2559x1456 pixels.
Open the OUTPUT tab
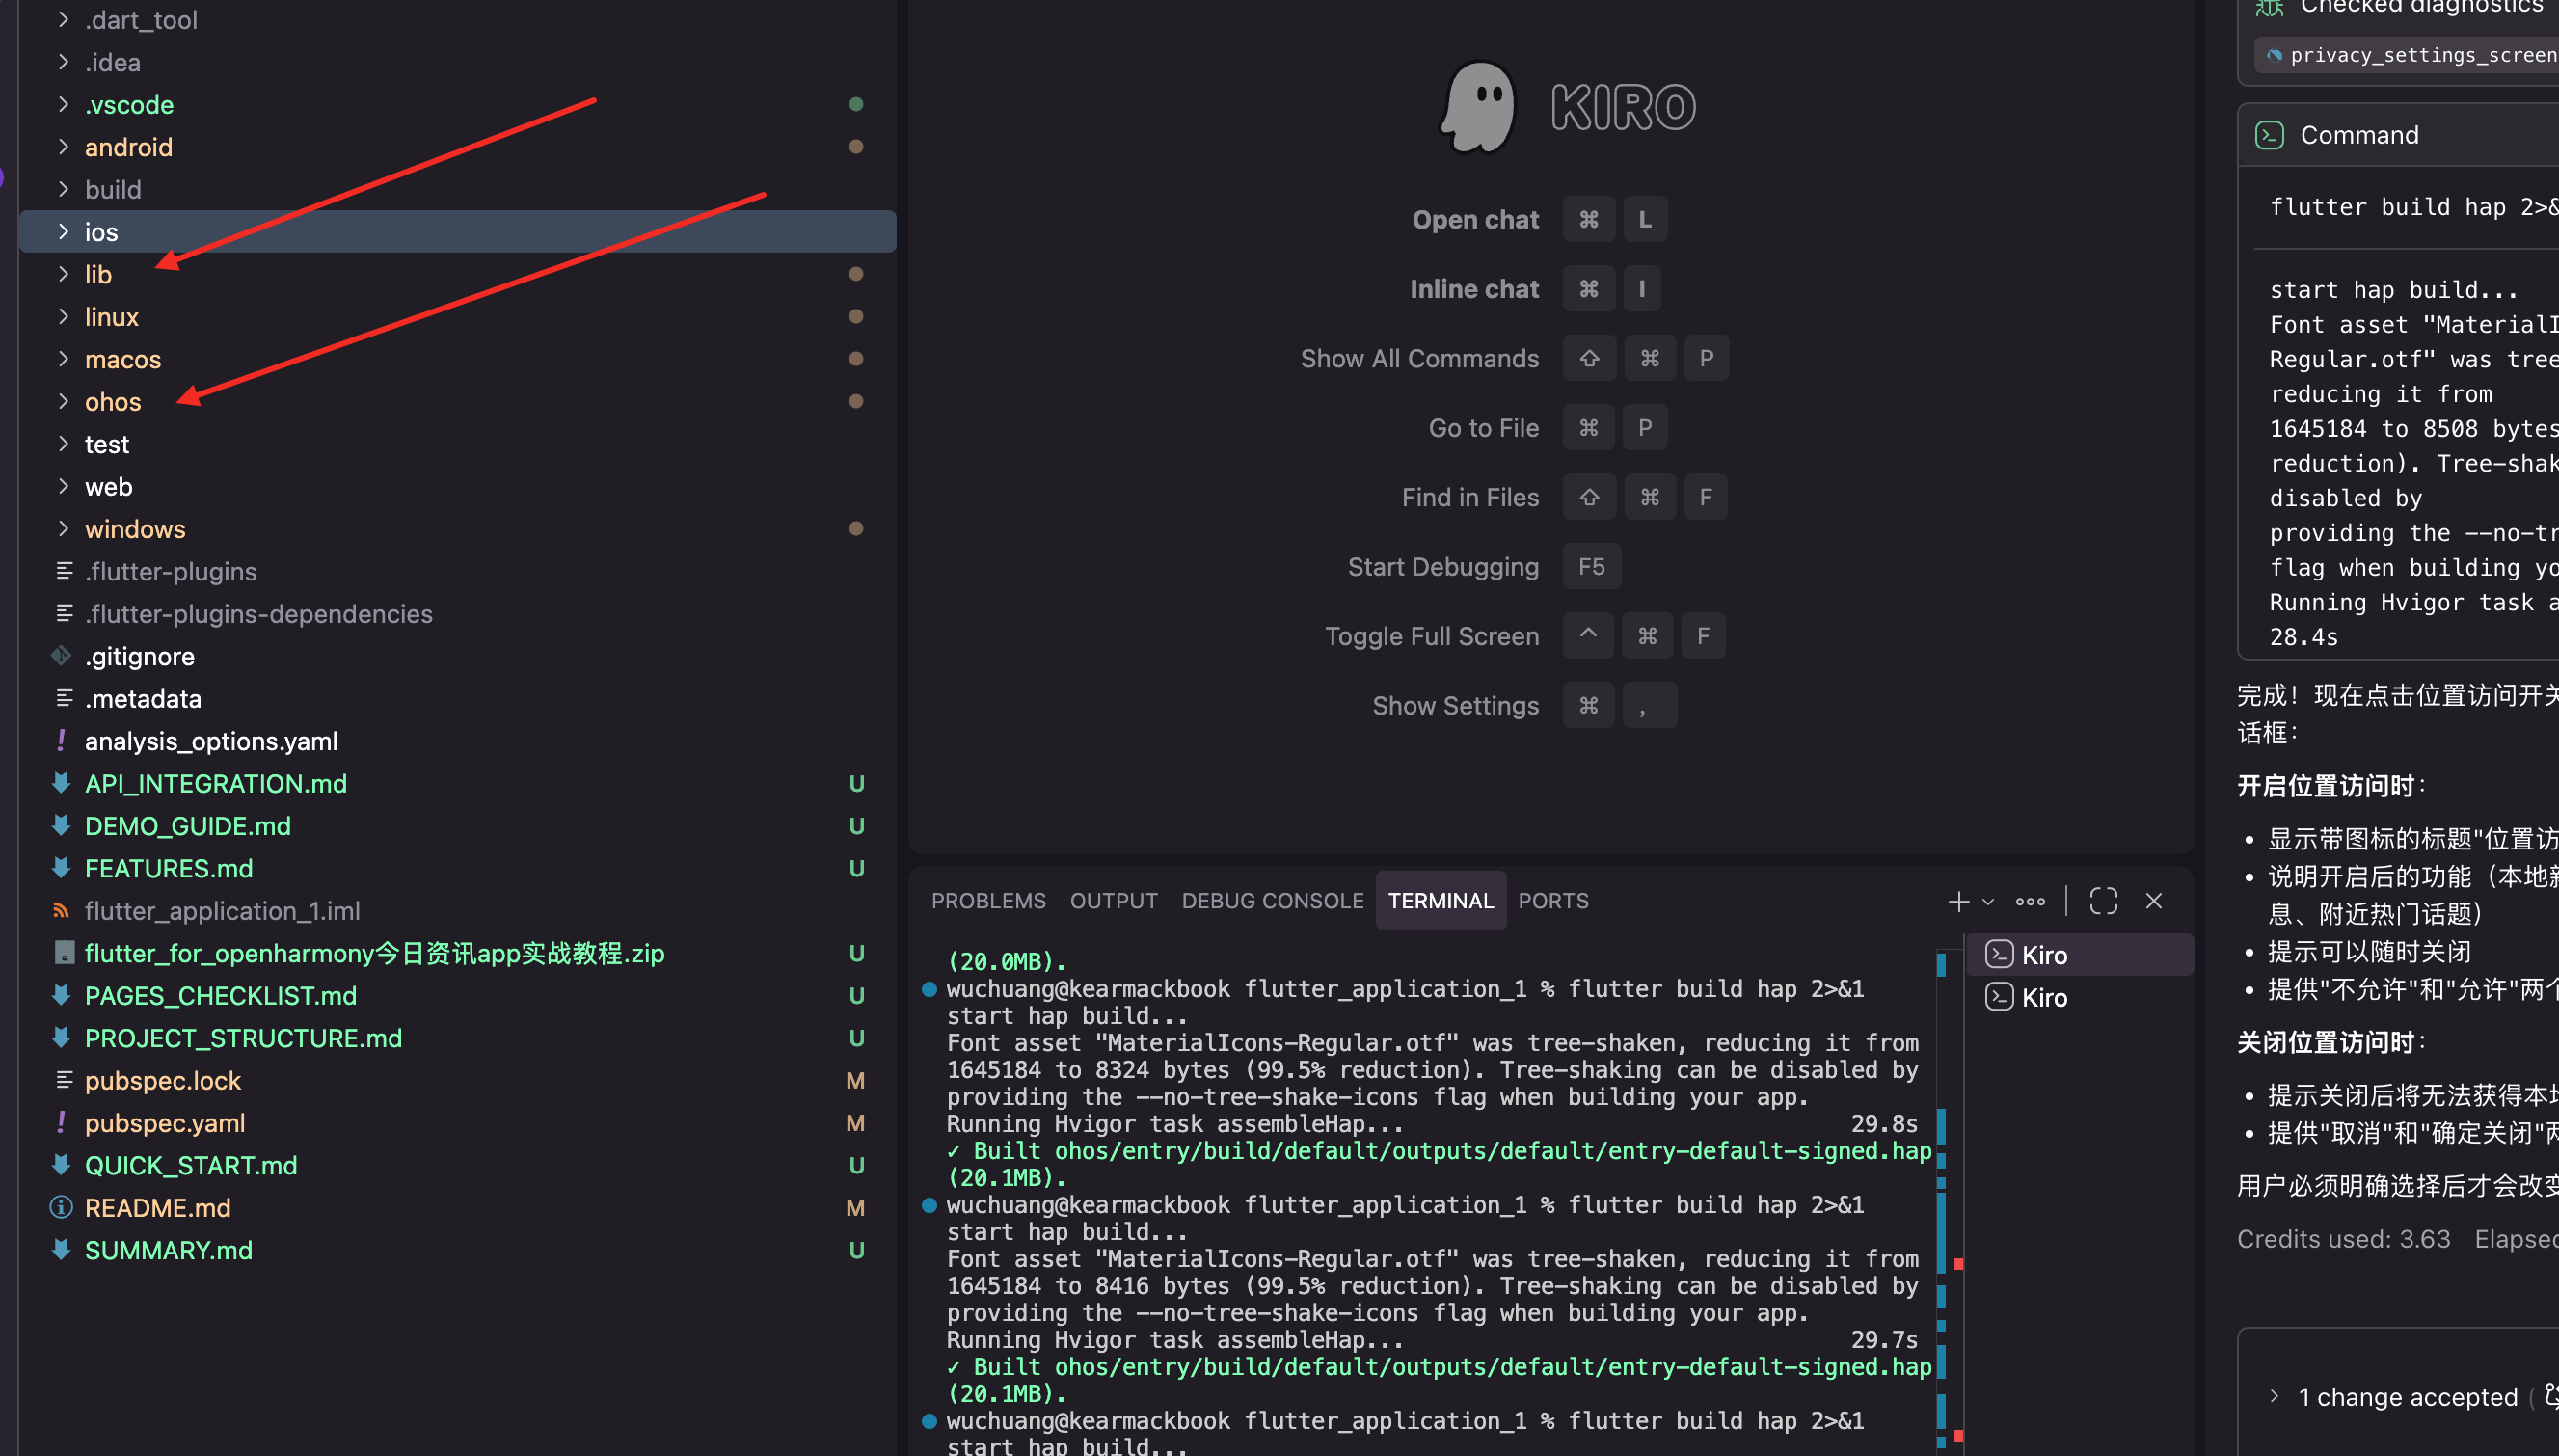pos(1113,901)
